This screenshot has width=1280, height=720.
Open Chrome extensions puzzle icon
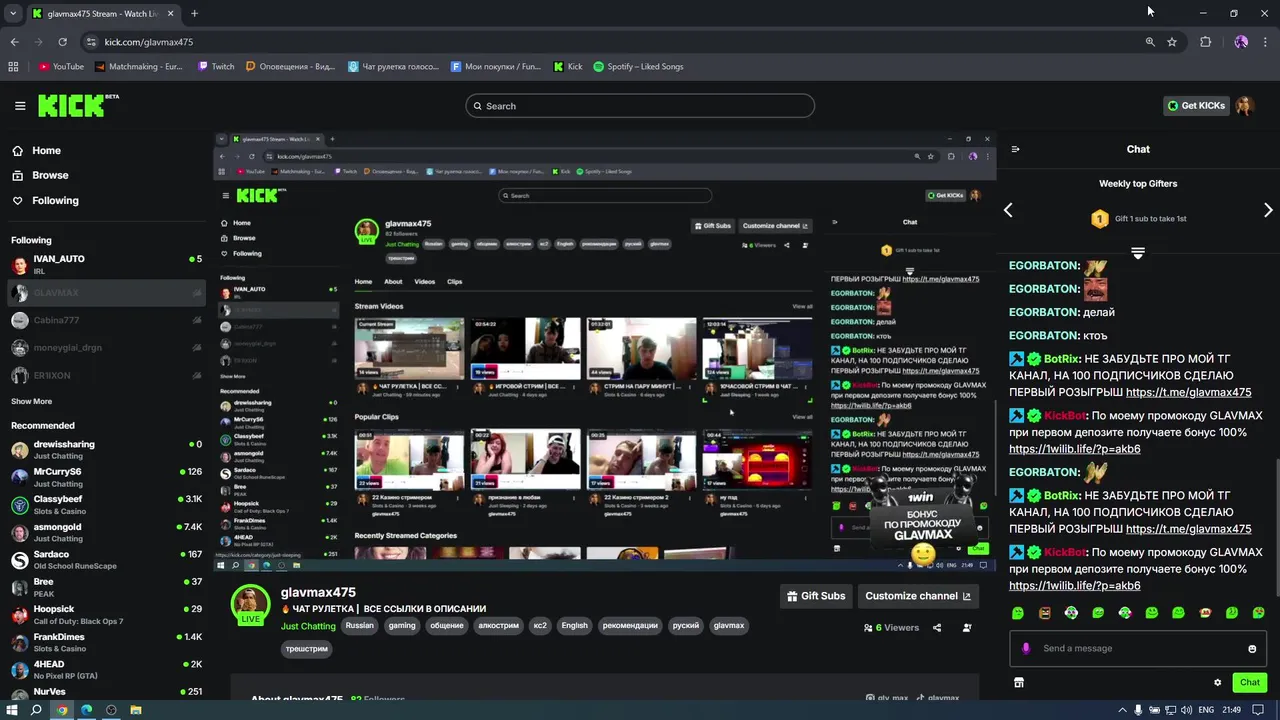[x=1205, y=42]
